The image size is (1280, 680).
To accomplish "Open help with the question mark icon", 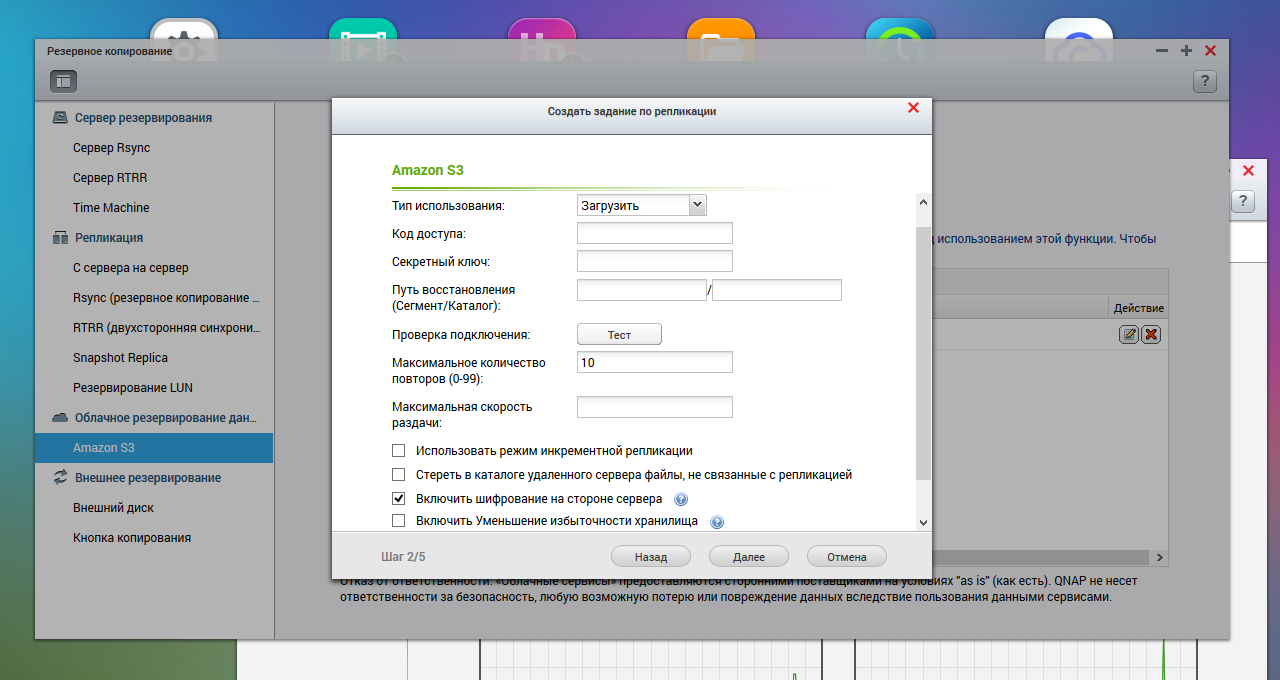I will click(x=1205, y=82).
